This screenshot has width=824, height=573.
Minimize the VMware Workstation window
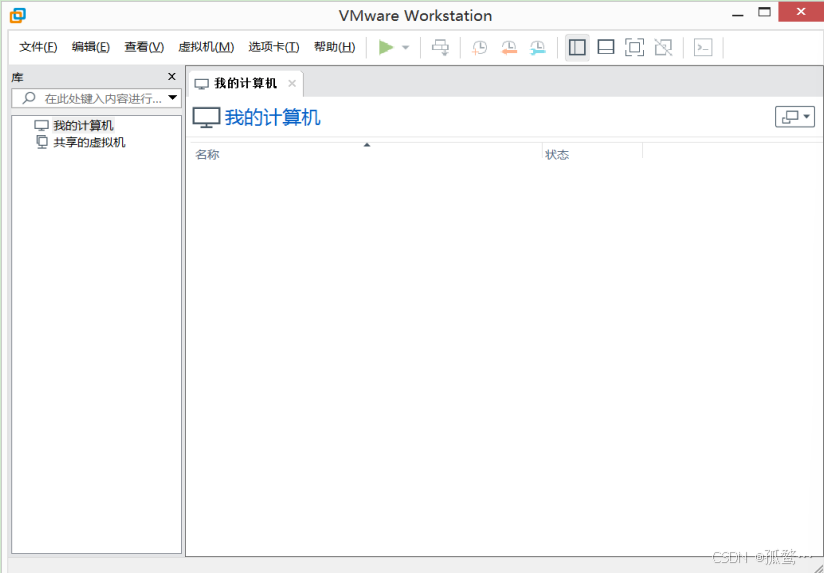pos(737,15)
